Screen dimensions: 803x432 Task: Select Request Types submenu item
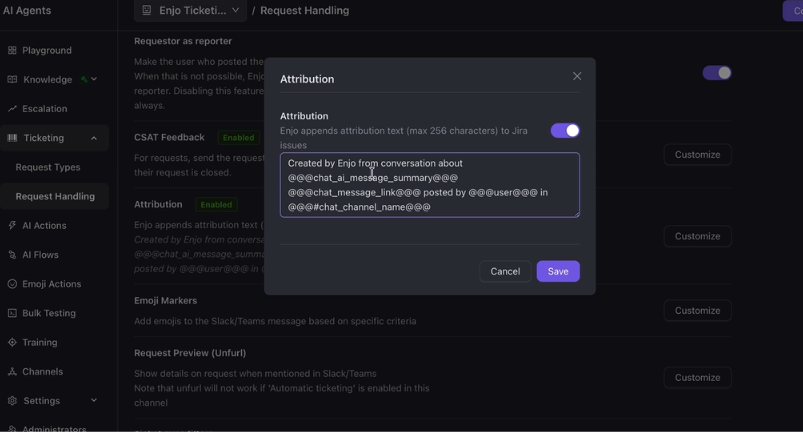[48, 167]
